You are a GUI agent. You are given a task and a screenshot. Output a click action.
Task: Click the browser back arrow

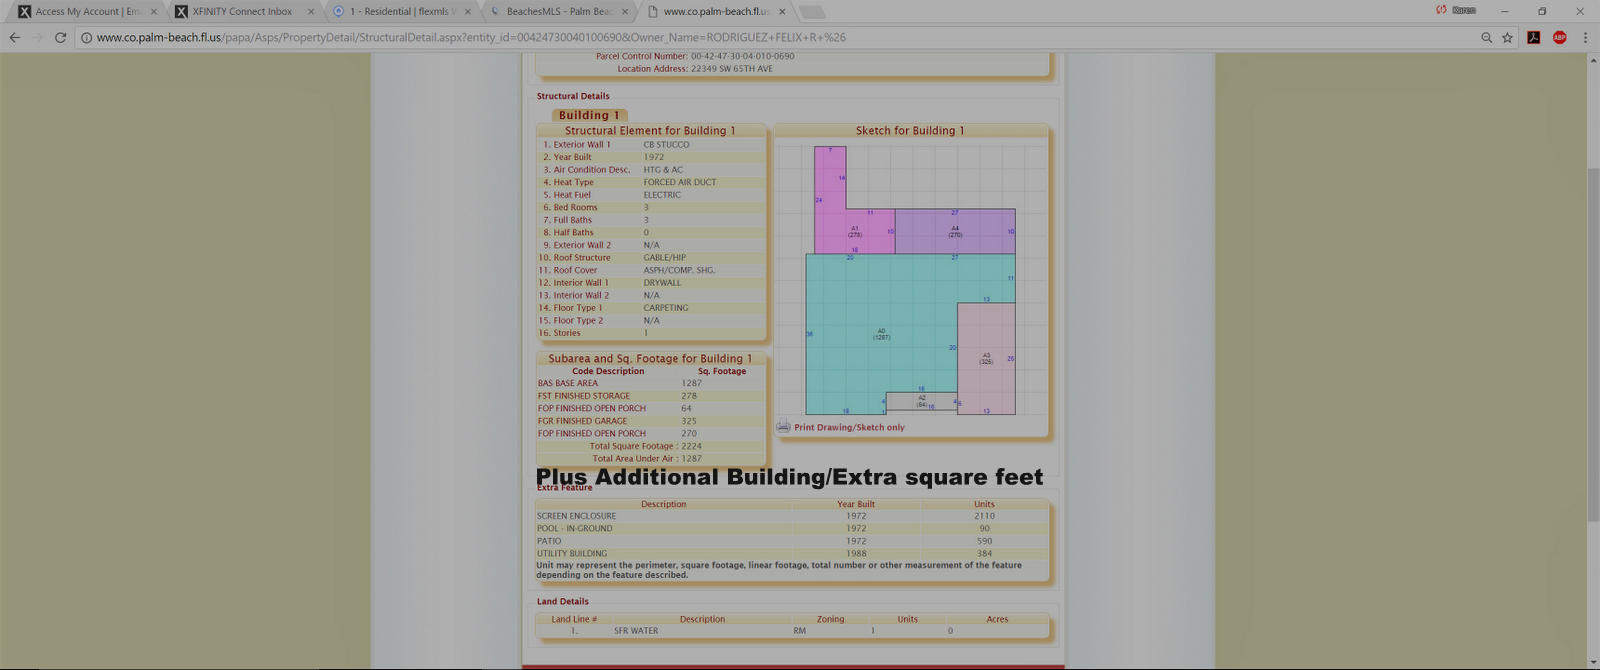[x=14, y=38]
